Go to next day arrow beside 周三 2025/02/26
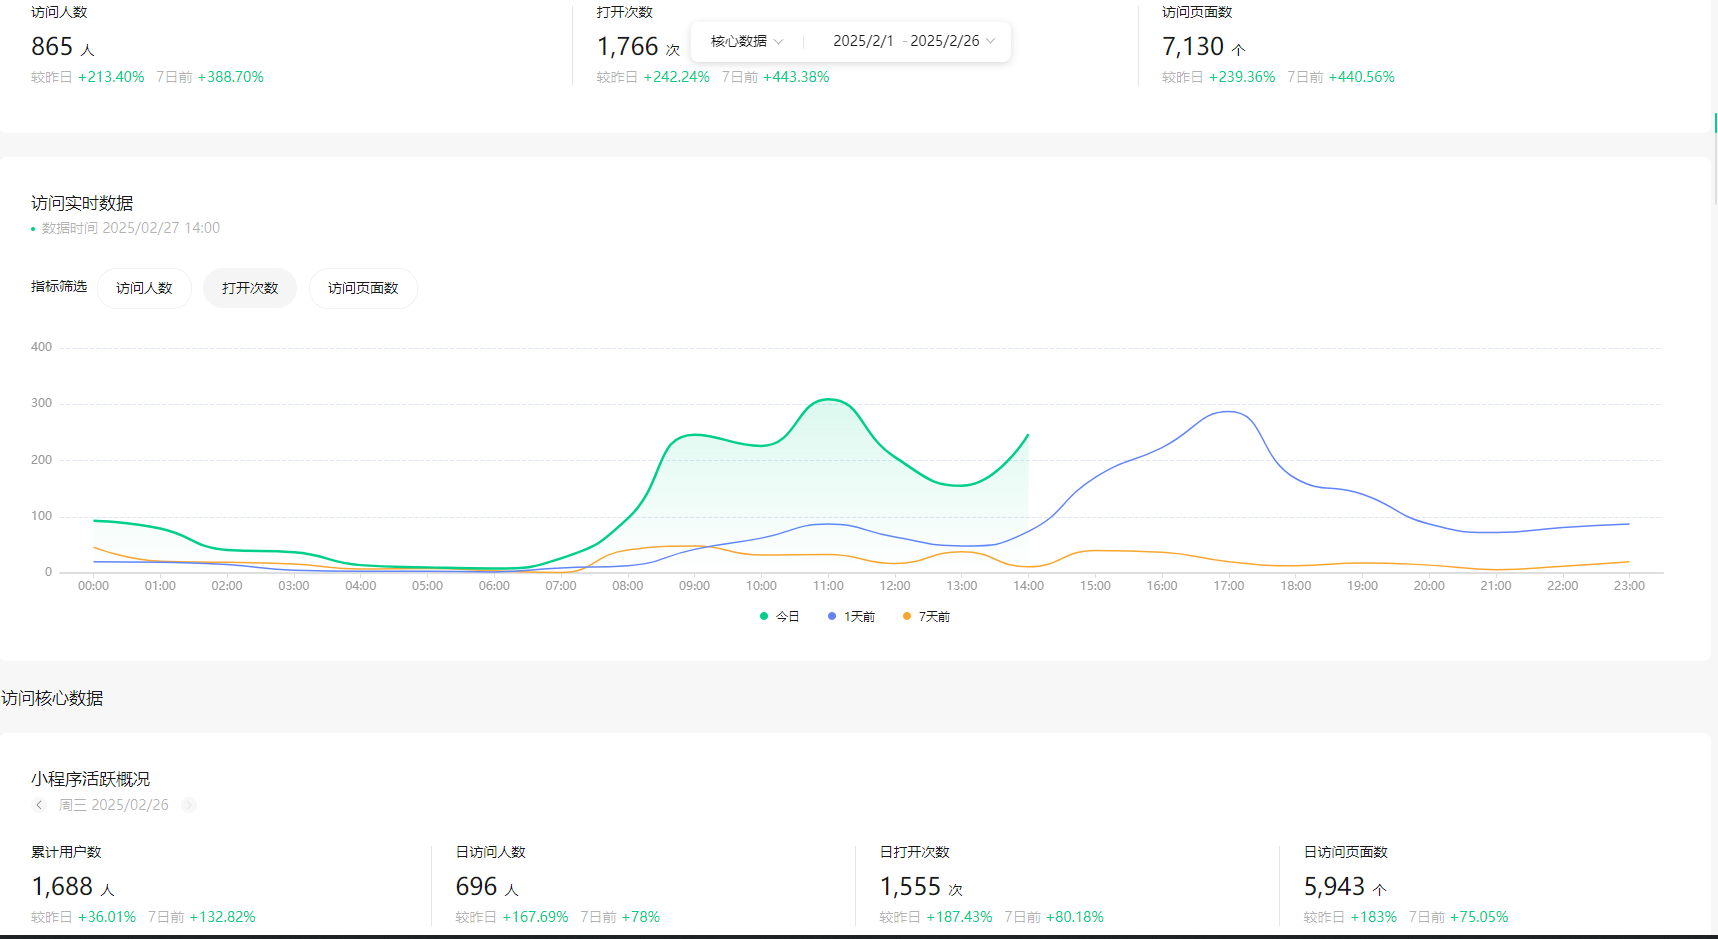Viewport: 1718px width, 939px height. (188, 805)
